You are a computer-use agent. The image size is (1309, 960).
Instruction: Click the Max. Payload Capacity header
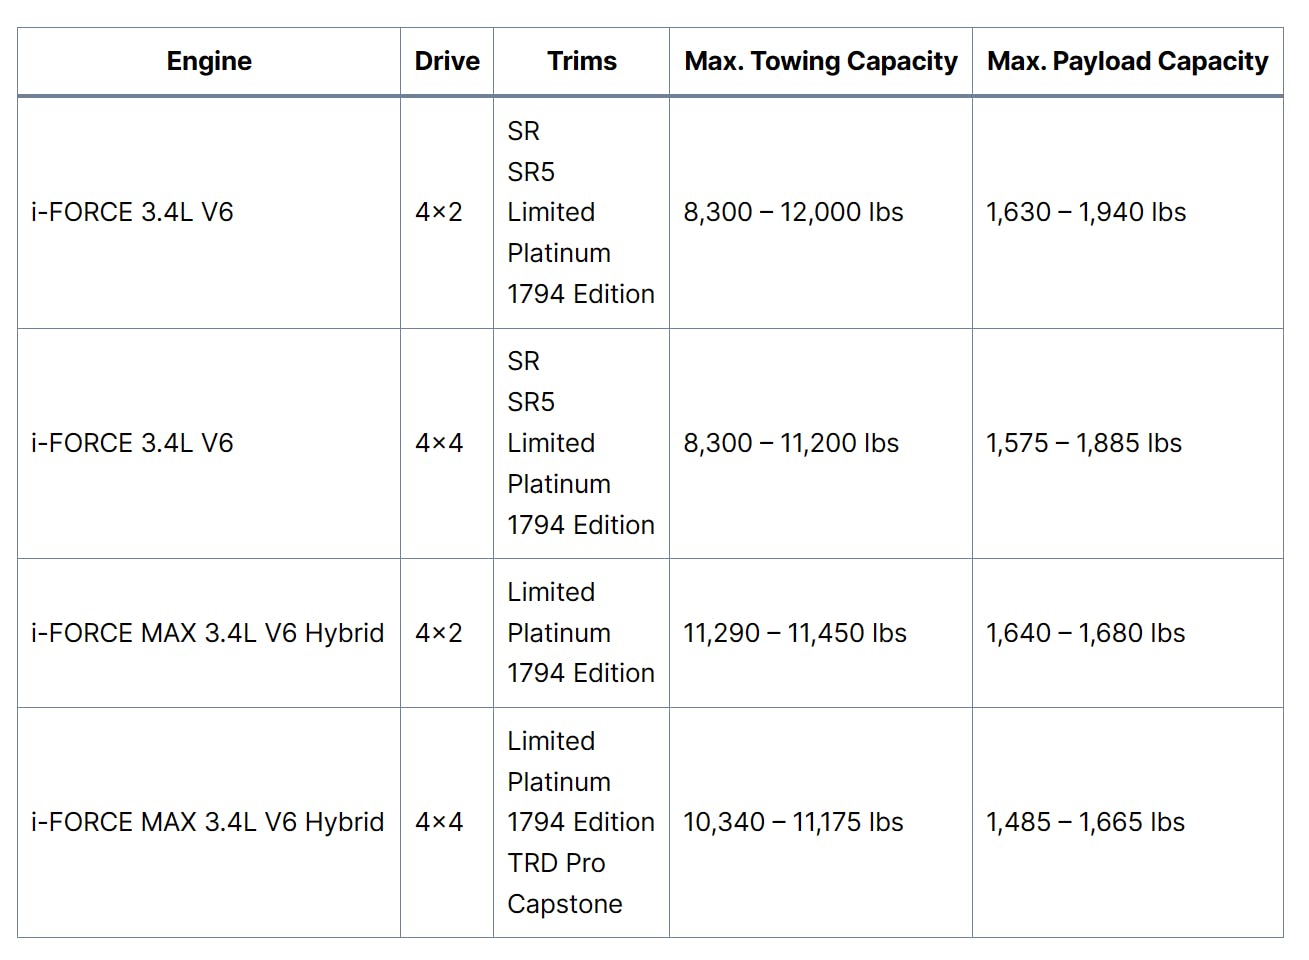coord(1128,62)
